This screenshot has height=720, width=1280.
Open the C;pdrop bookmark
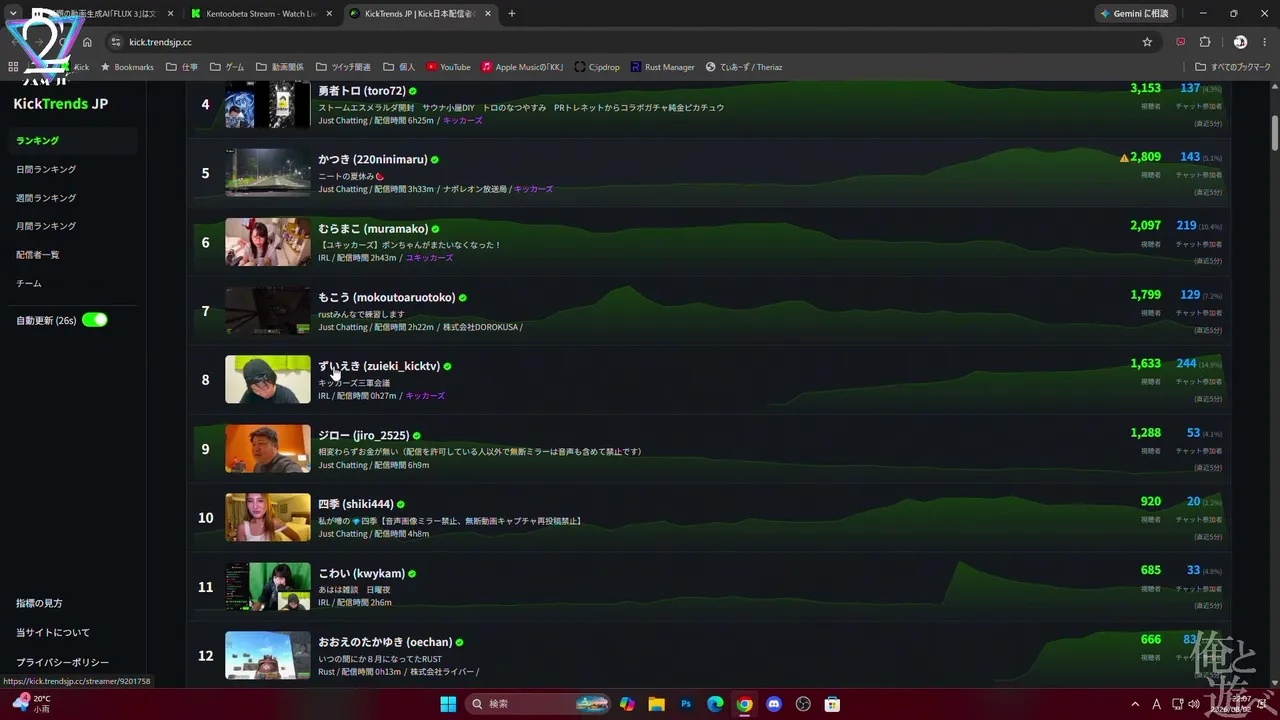pyautogui.click(x=597, y=67)
